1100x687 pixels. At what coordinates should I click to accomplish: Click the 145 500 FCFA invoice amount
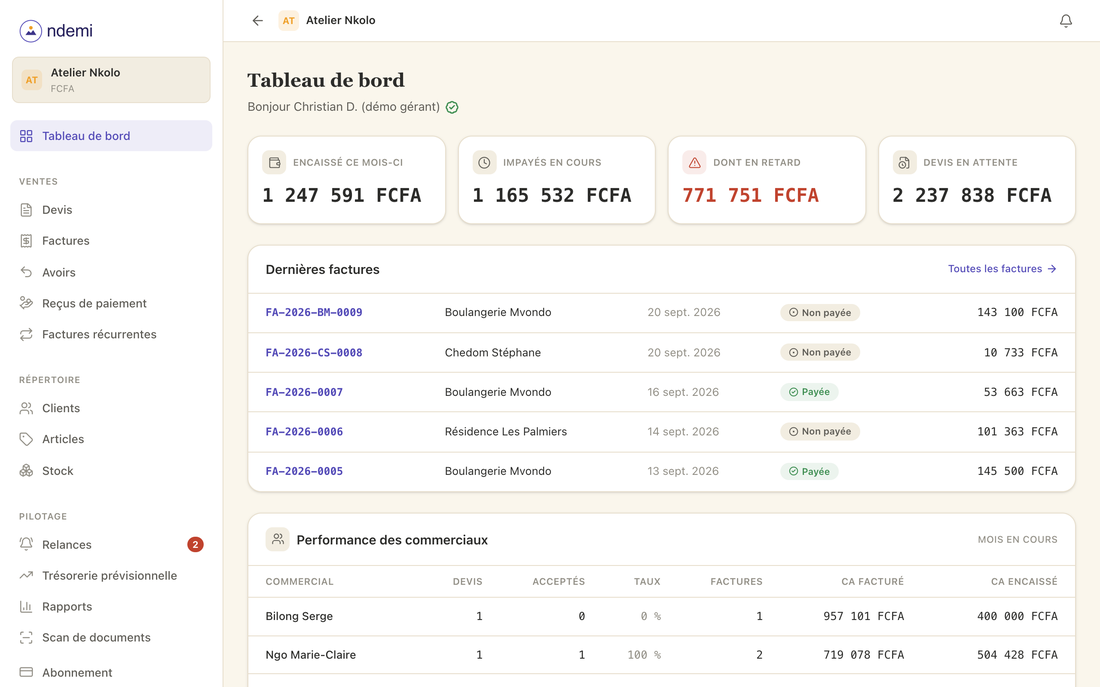(x=1017, y=471)
